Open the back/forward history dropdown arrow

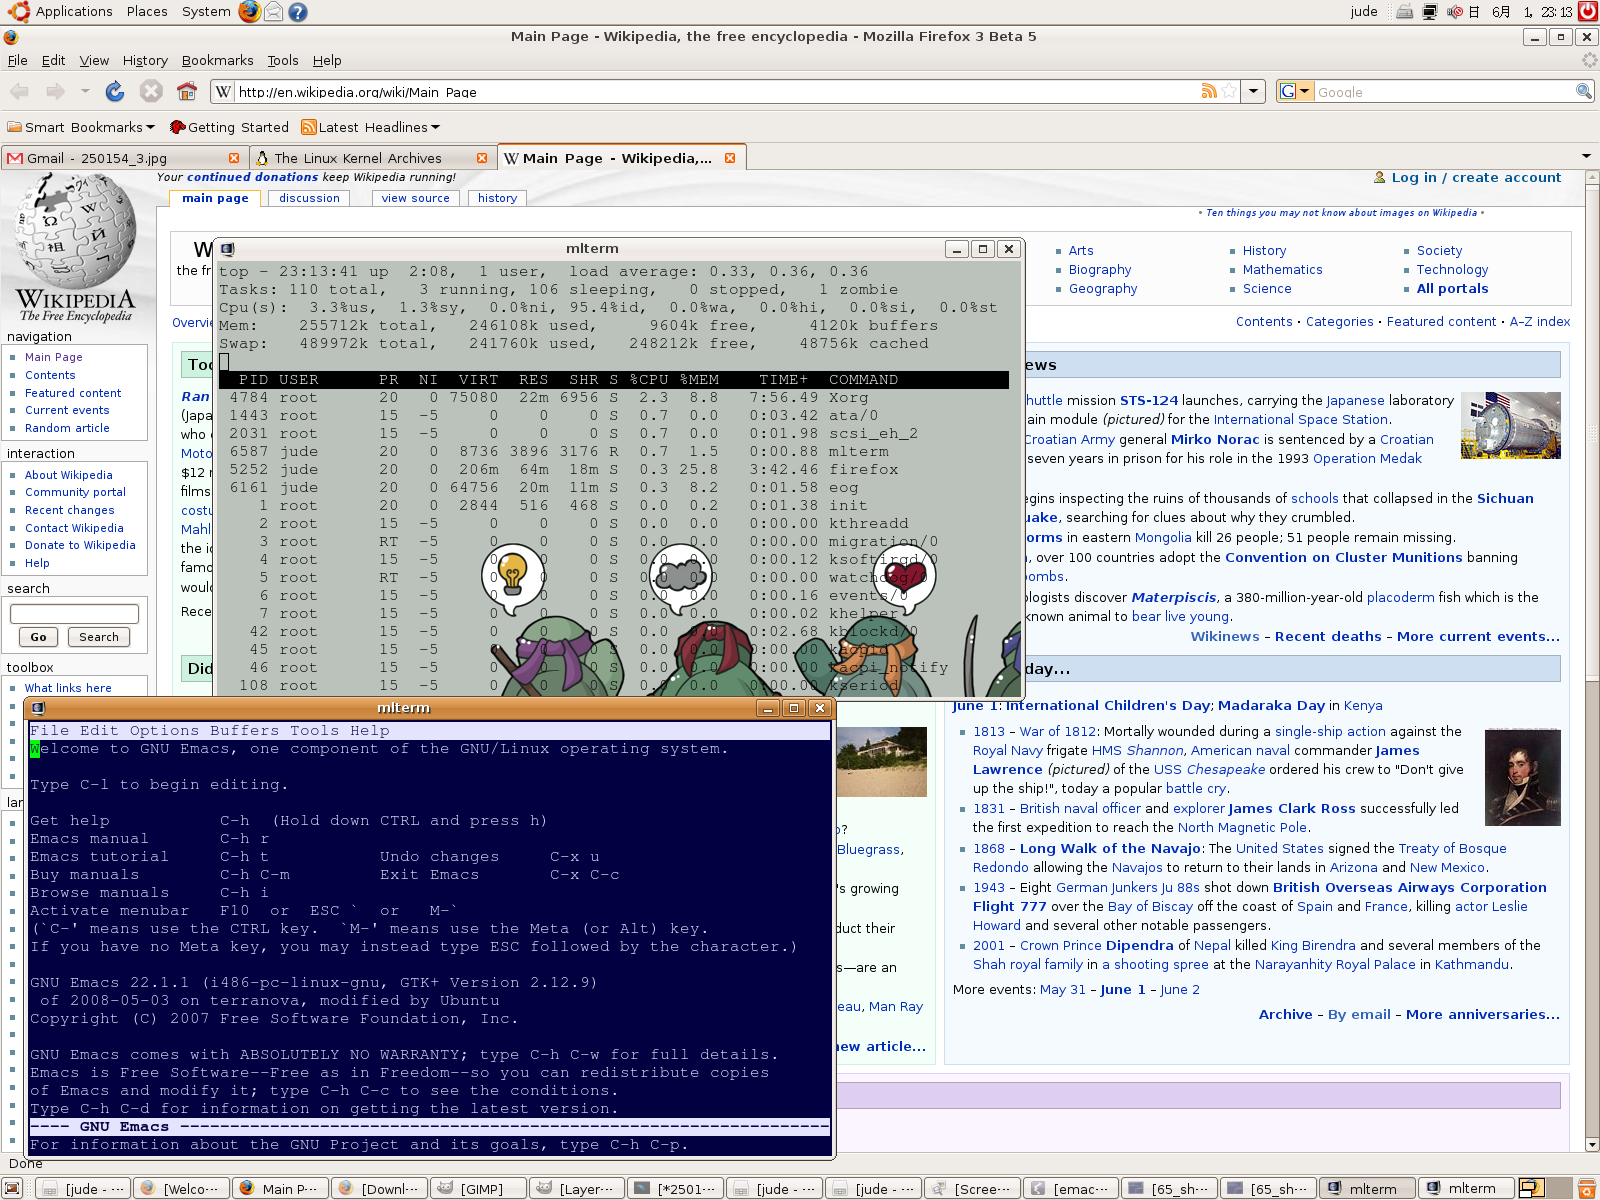coord(85,91)
